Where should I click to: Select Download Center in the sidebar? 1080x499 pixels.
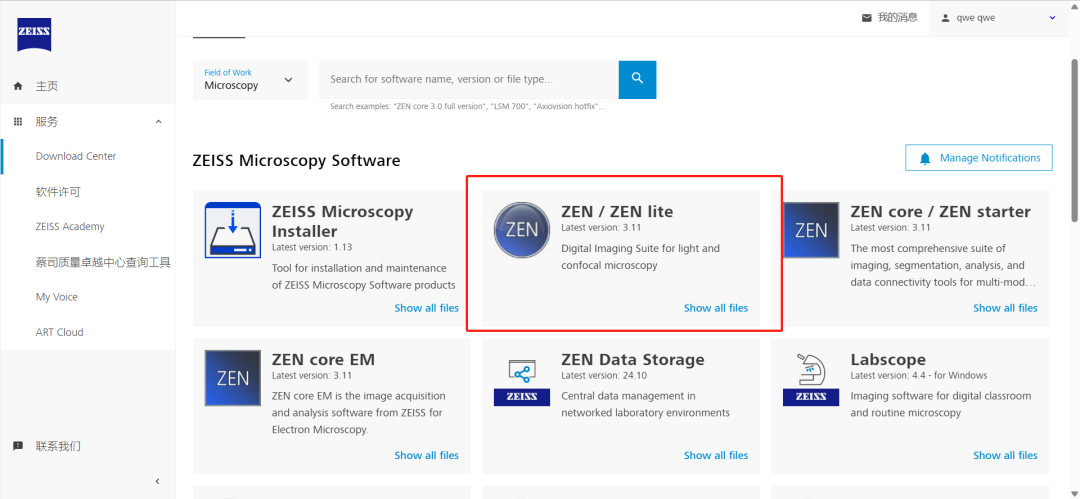click(x=76, y=156)
